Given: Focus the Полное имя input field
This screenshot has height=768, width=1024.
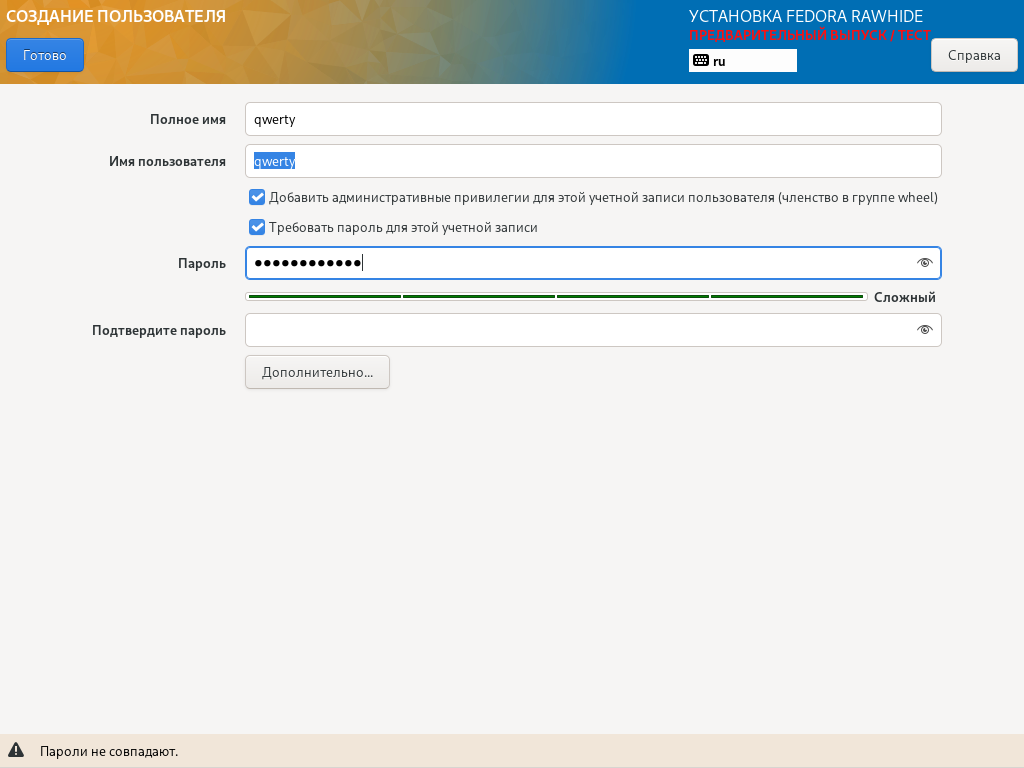Looking at the screenshot, I should (x=593, y=119).
